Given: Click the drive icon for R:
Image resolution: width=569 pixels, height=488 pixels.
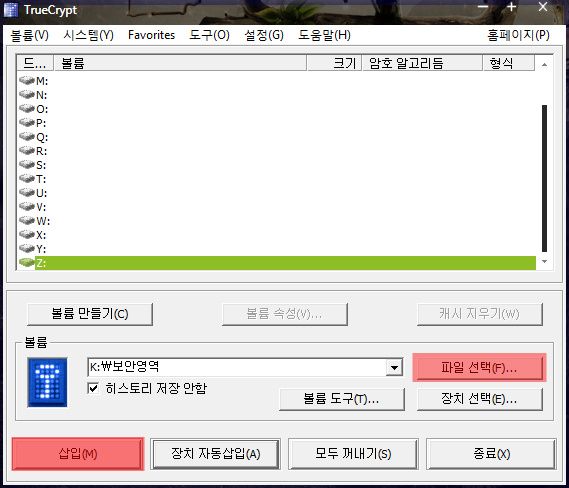Looking at the screenshot, I should pyautogui.click(x=27, y=150).
